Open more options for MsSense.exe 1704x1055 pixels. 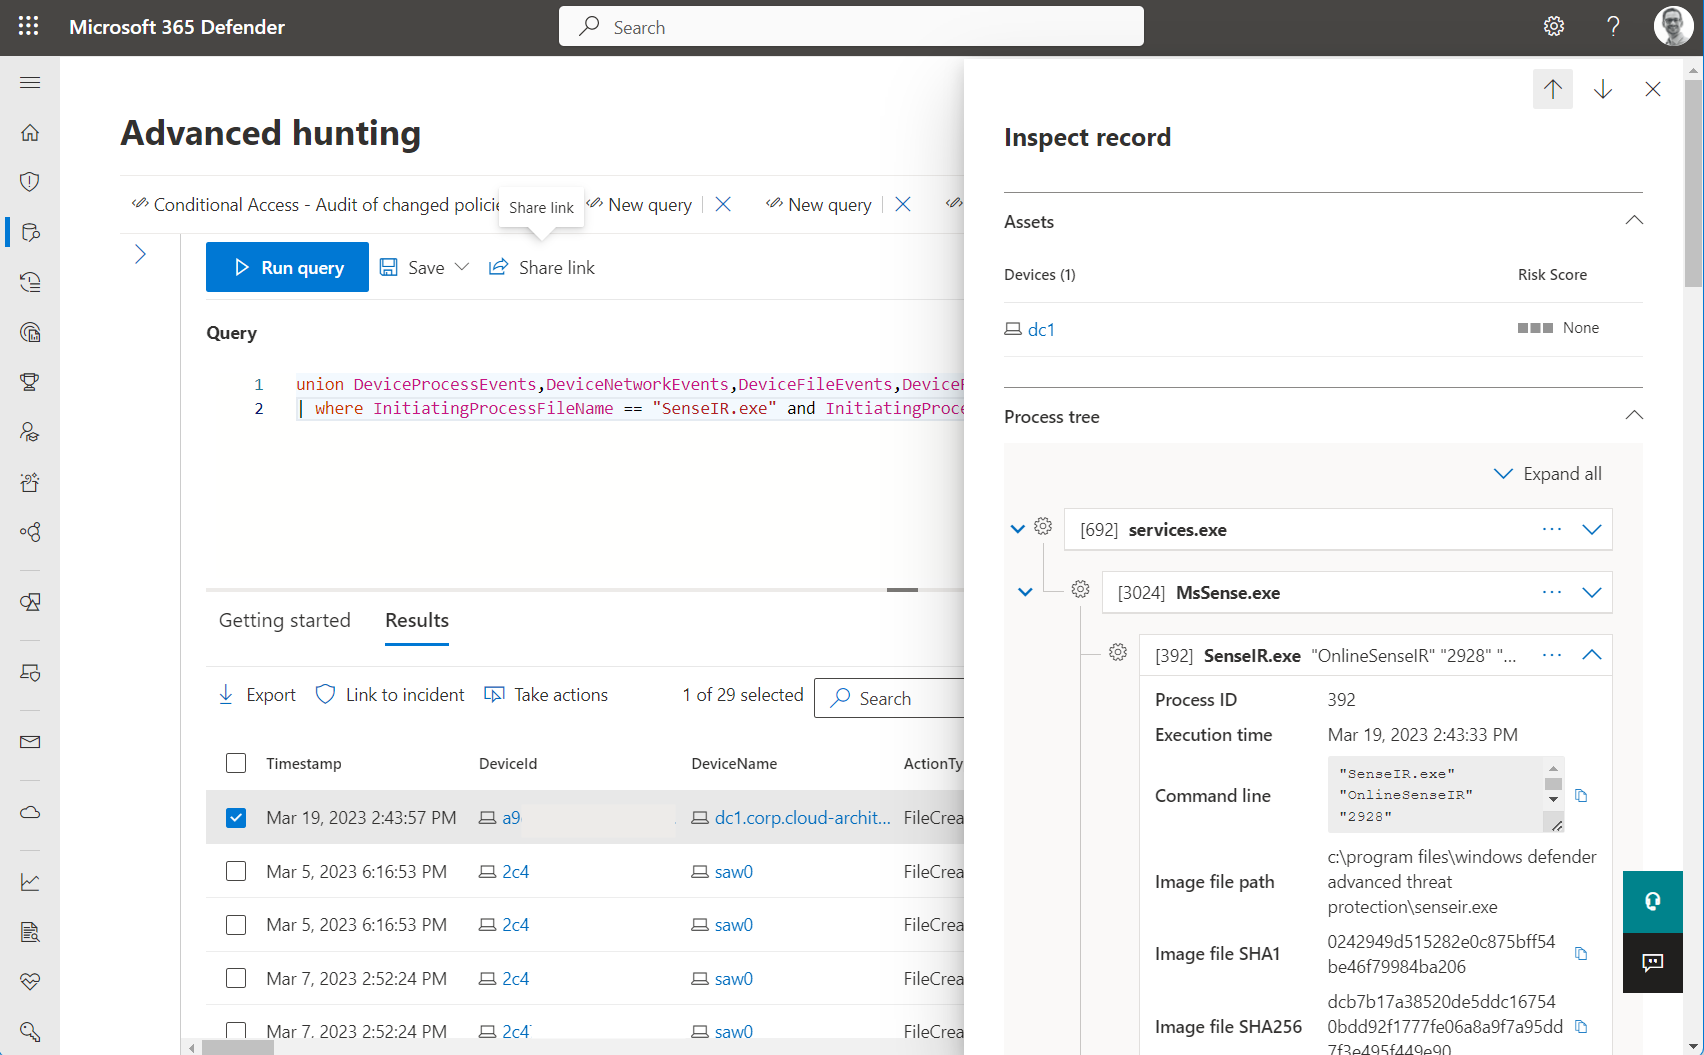point(1552,592)
